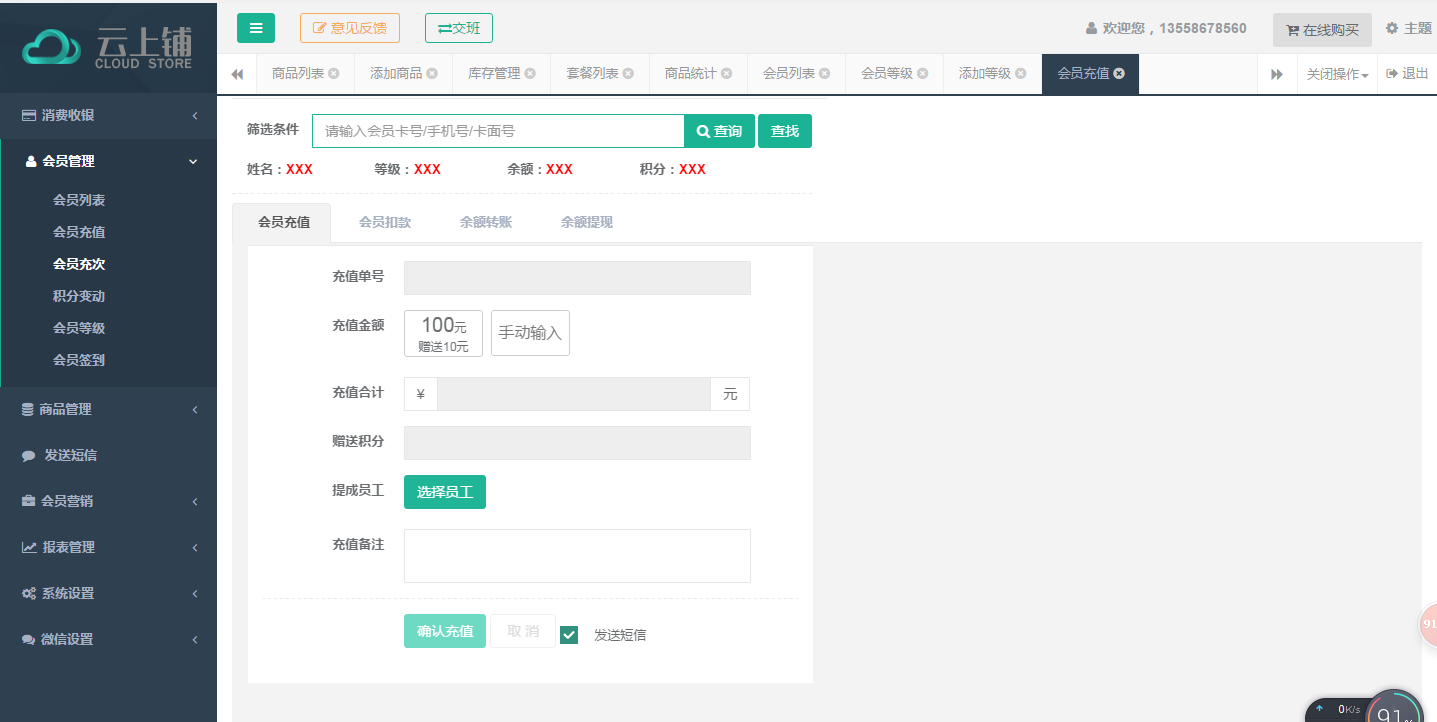The image size is (1437, 722).
Task: Switch to the 余额转账 sub-tab
Action: (x=486, y=222)
